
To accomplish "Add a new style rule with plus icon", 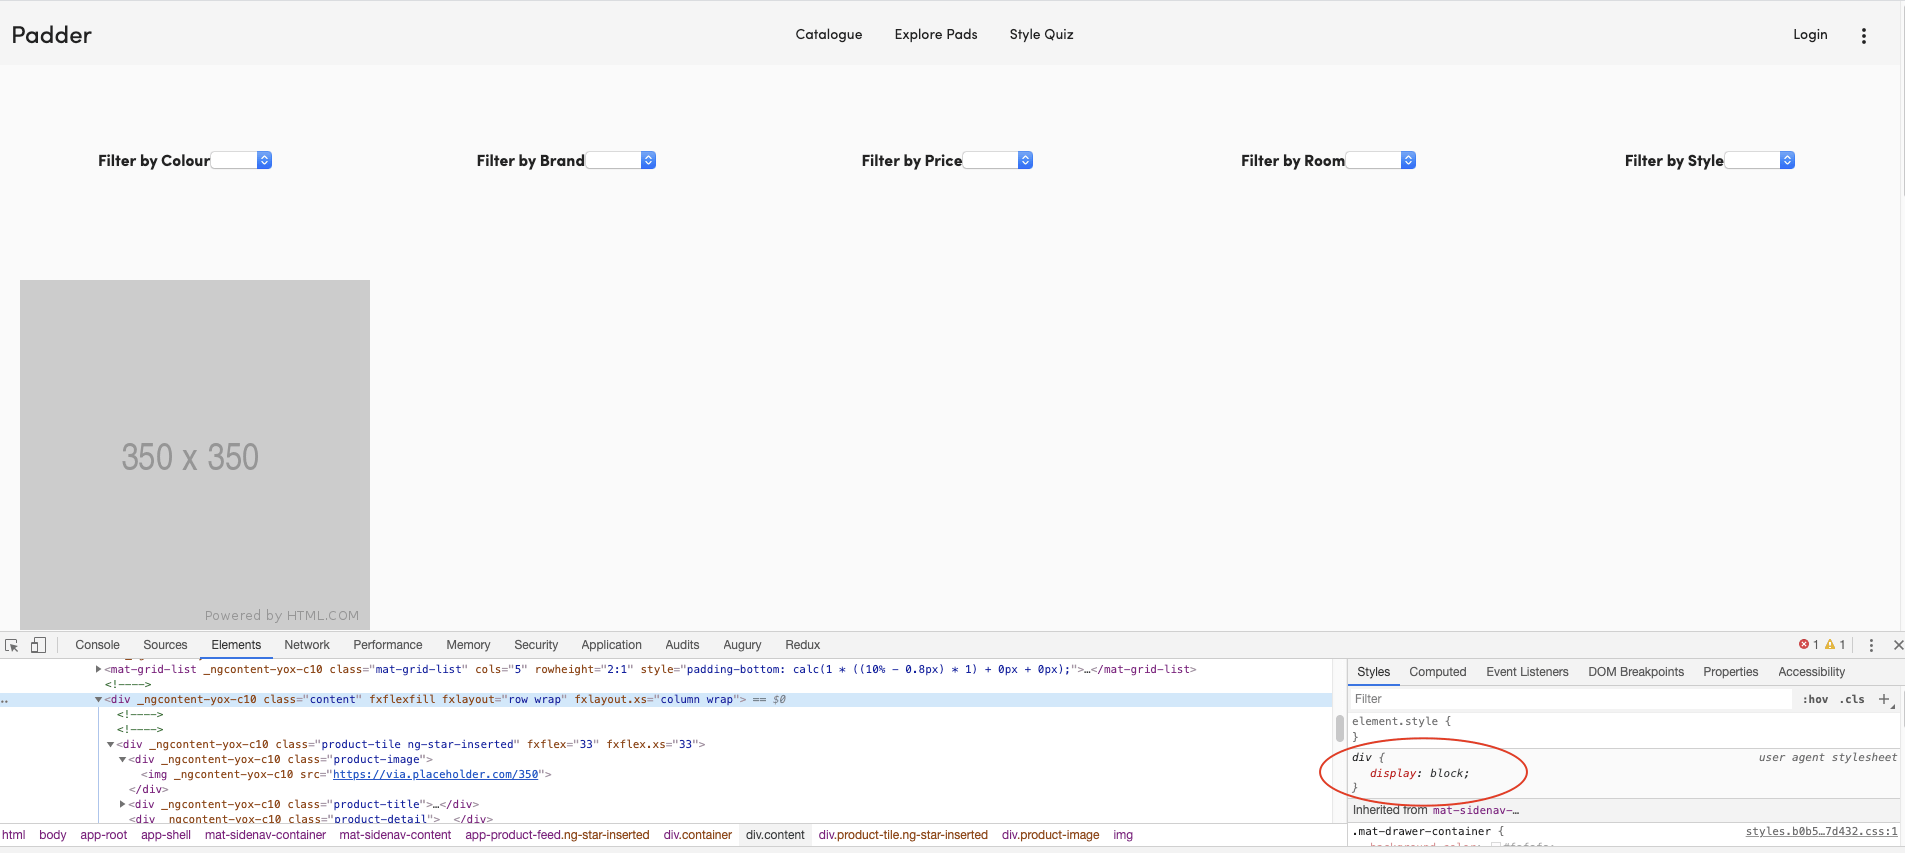I will coord(1884,699).
